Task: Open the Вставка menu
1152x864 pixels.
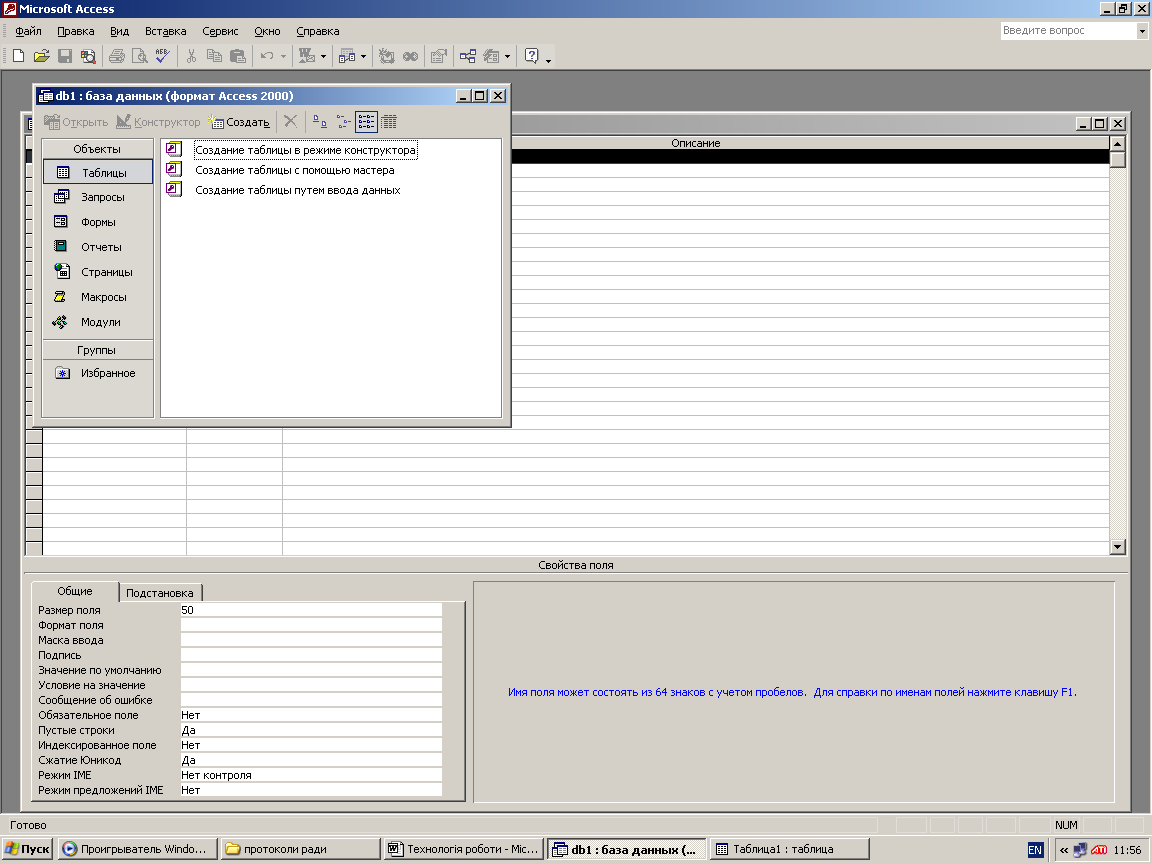Action: coord(165,31)
